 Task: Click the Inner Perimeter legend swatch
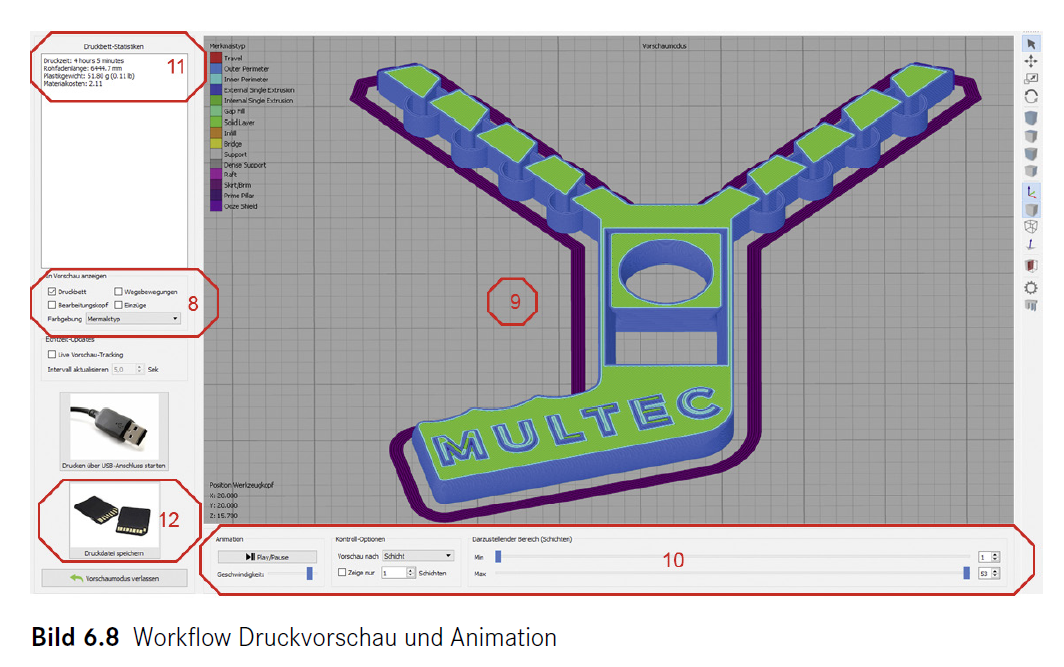216,79
